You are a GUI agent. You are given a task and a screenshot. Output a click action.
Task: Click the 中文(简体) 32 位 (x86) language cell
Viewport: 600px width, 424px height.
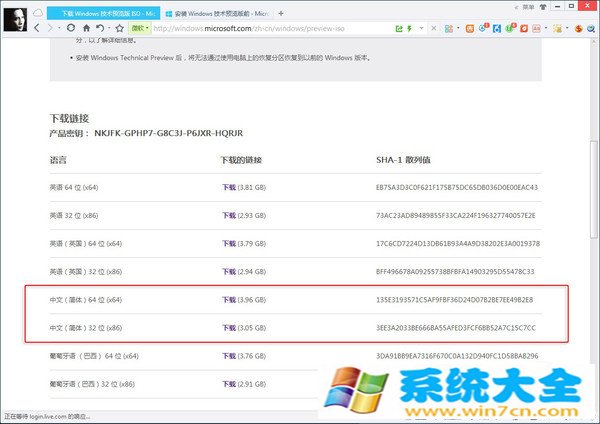pos(86,328)
